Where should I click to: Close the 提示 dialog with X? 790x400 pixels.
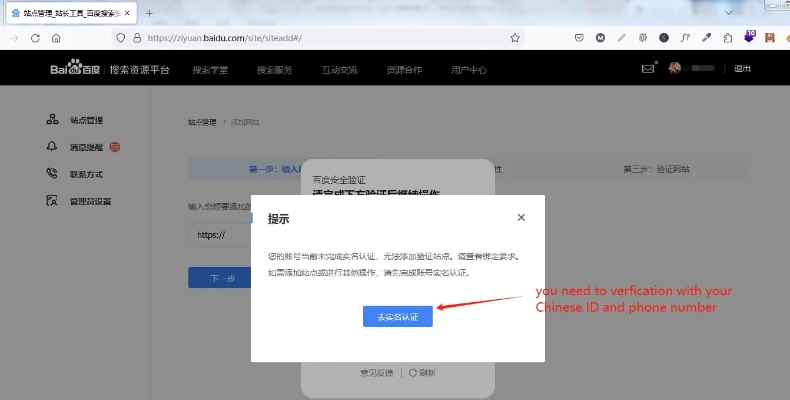point(521,217)
